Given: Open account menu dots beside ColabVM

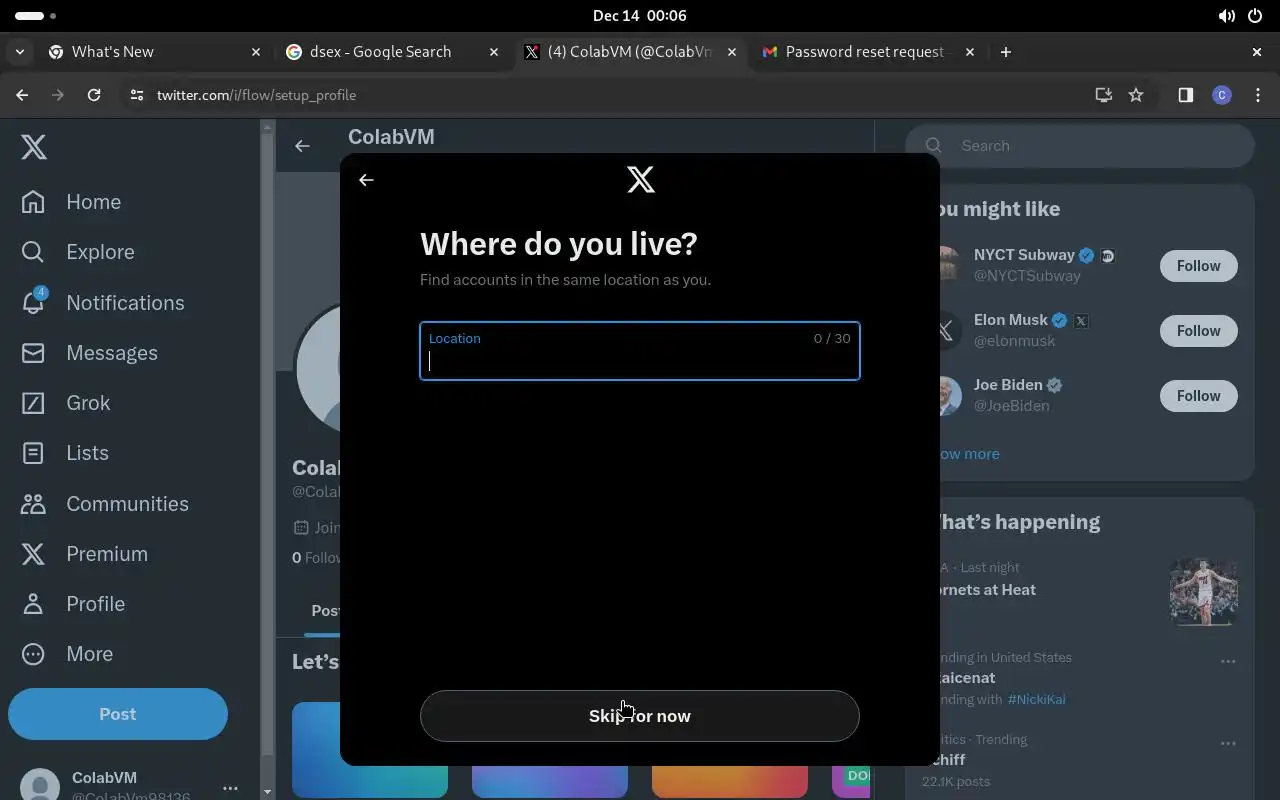Looking at the screenshot, I should tap(230, 788).
